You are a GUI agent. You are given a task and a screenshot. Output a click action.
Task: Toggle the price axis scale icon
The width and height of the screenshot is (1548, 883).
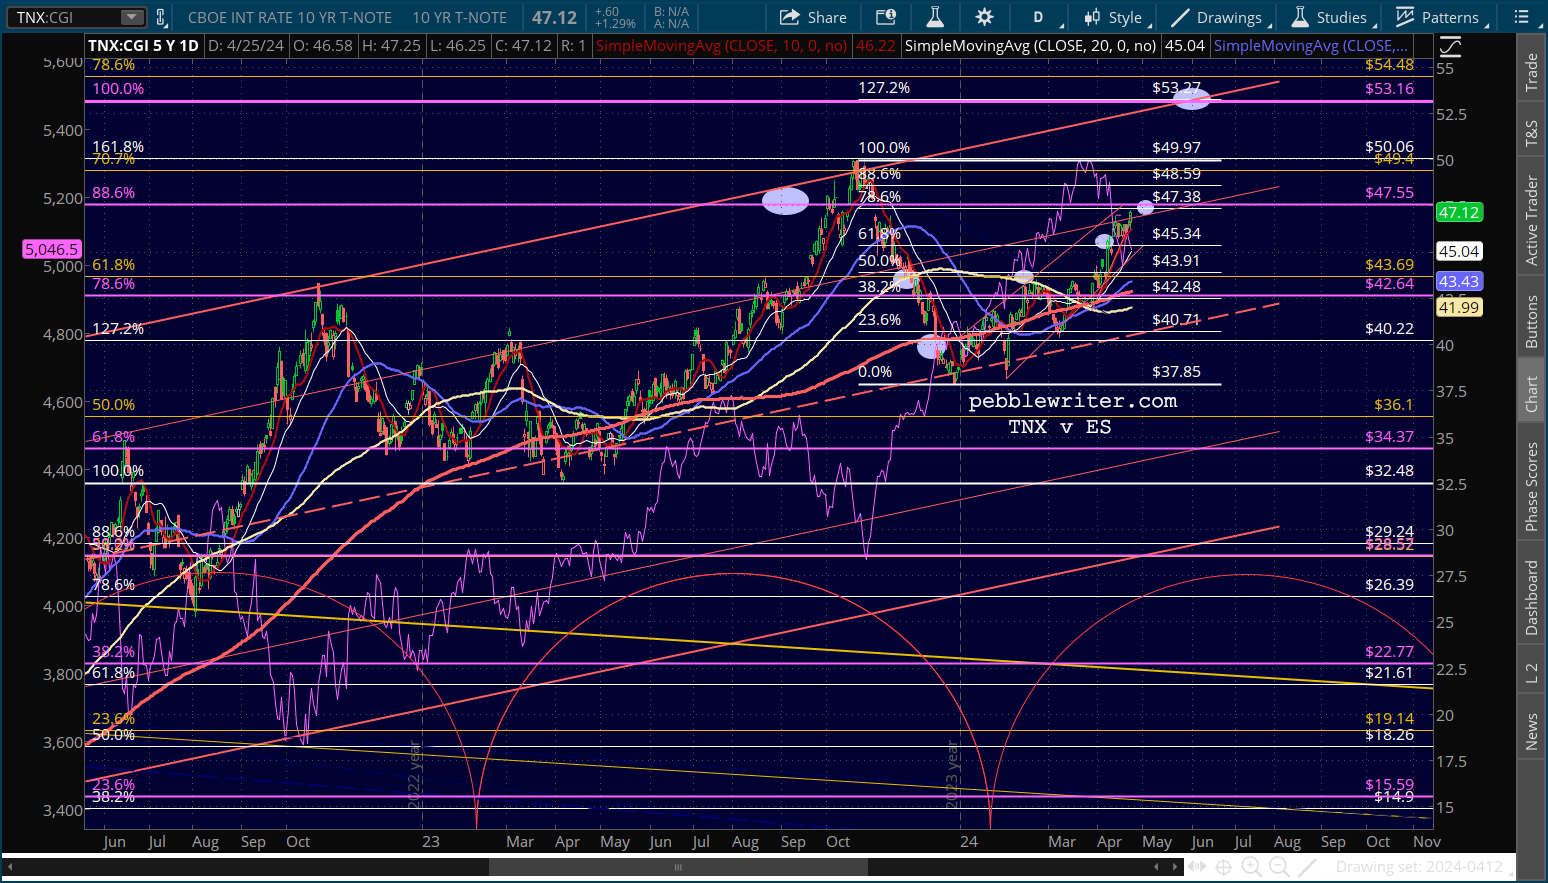click(x=1449, y=47)
